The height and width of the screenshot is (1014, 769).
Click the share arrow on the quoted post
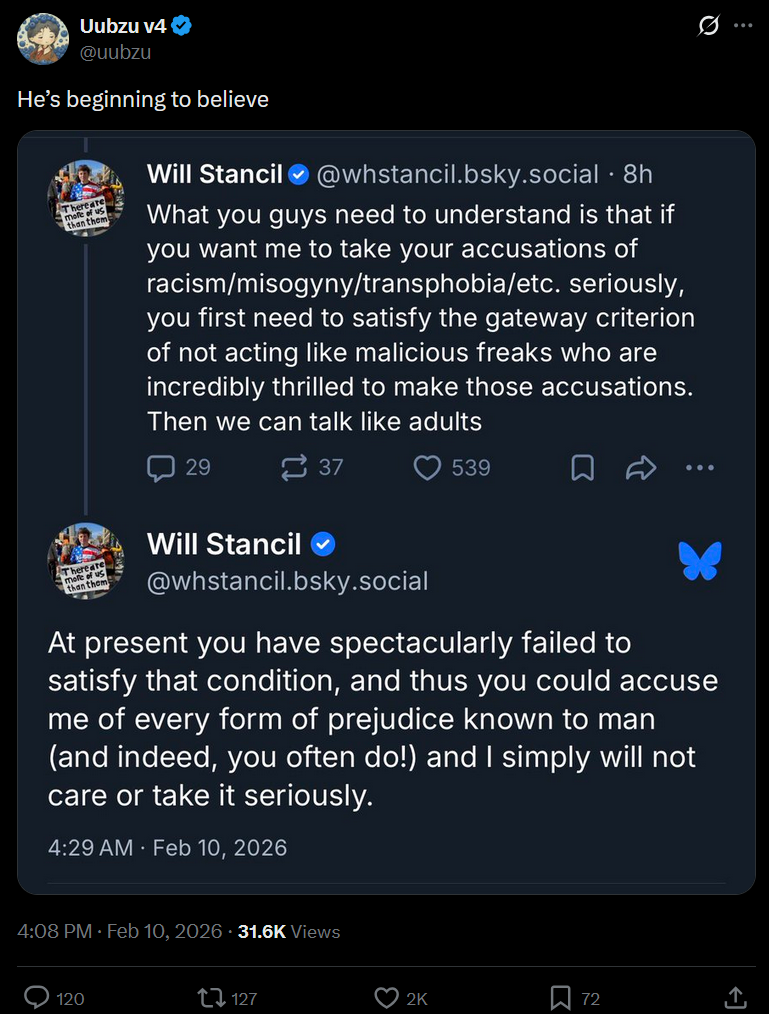click(641, 468)
